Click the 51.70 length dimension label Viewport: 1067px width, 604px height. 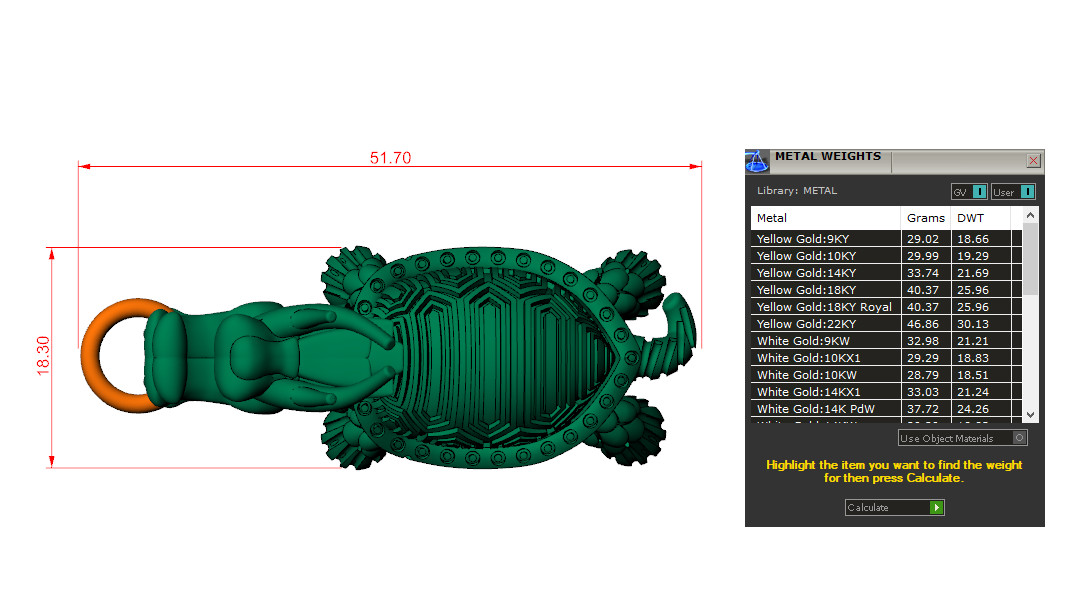[x=390, y=158]
